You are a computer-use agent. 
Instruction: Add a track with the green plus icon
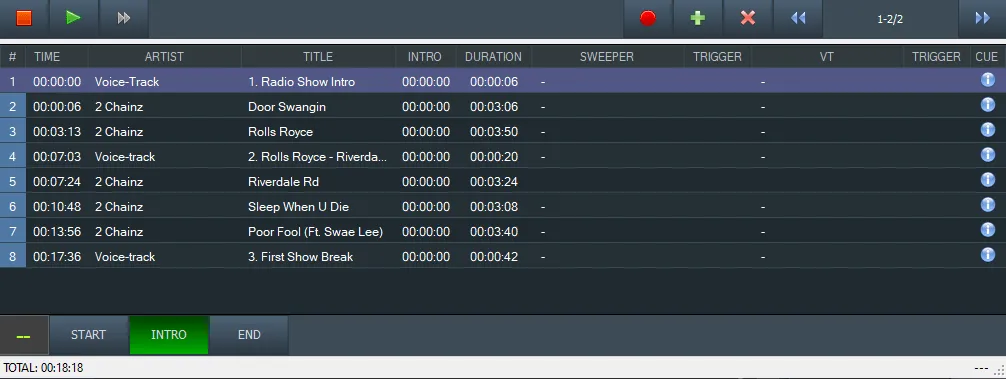[698, 18]
